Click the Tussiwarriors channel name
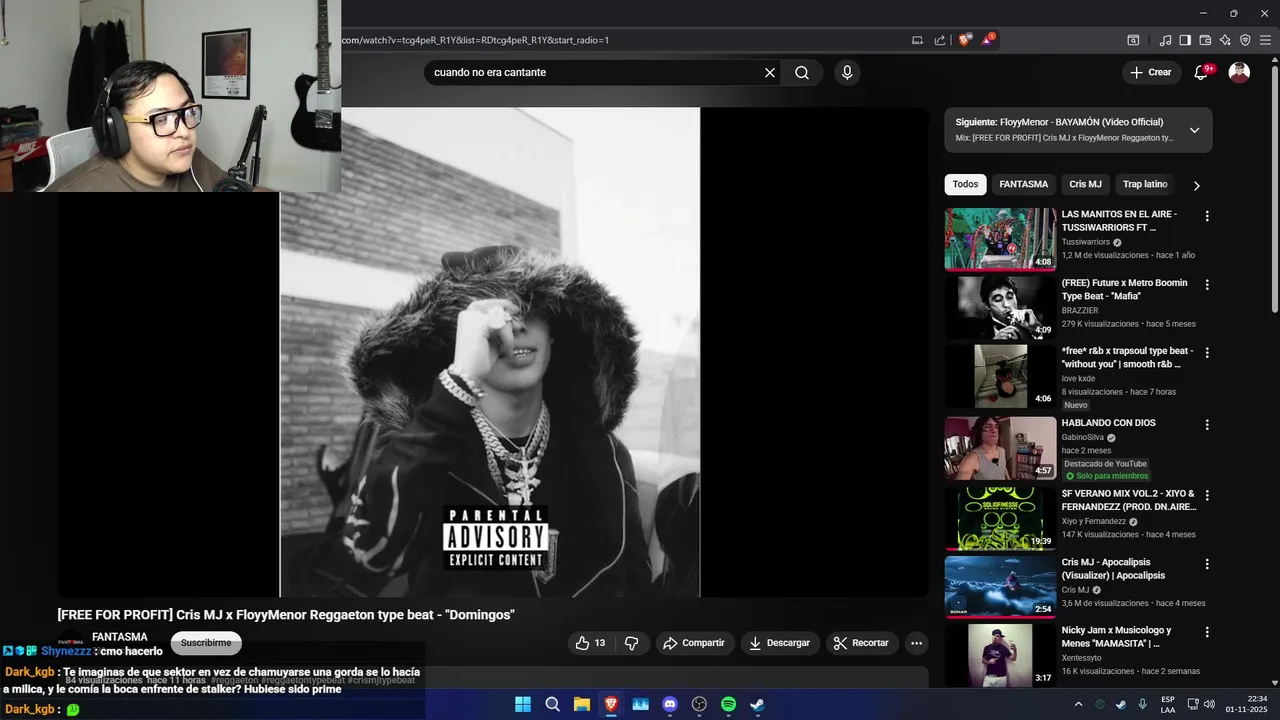This screenshot has height=720, width=1280. [x=1086, y=242]
